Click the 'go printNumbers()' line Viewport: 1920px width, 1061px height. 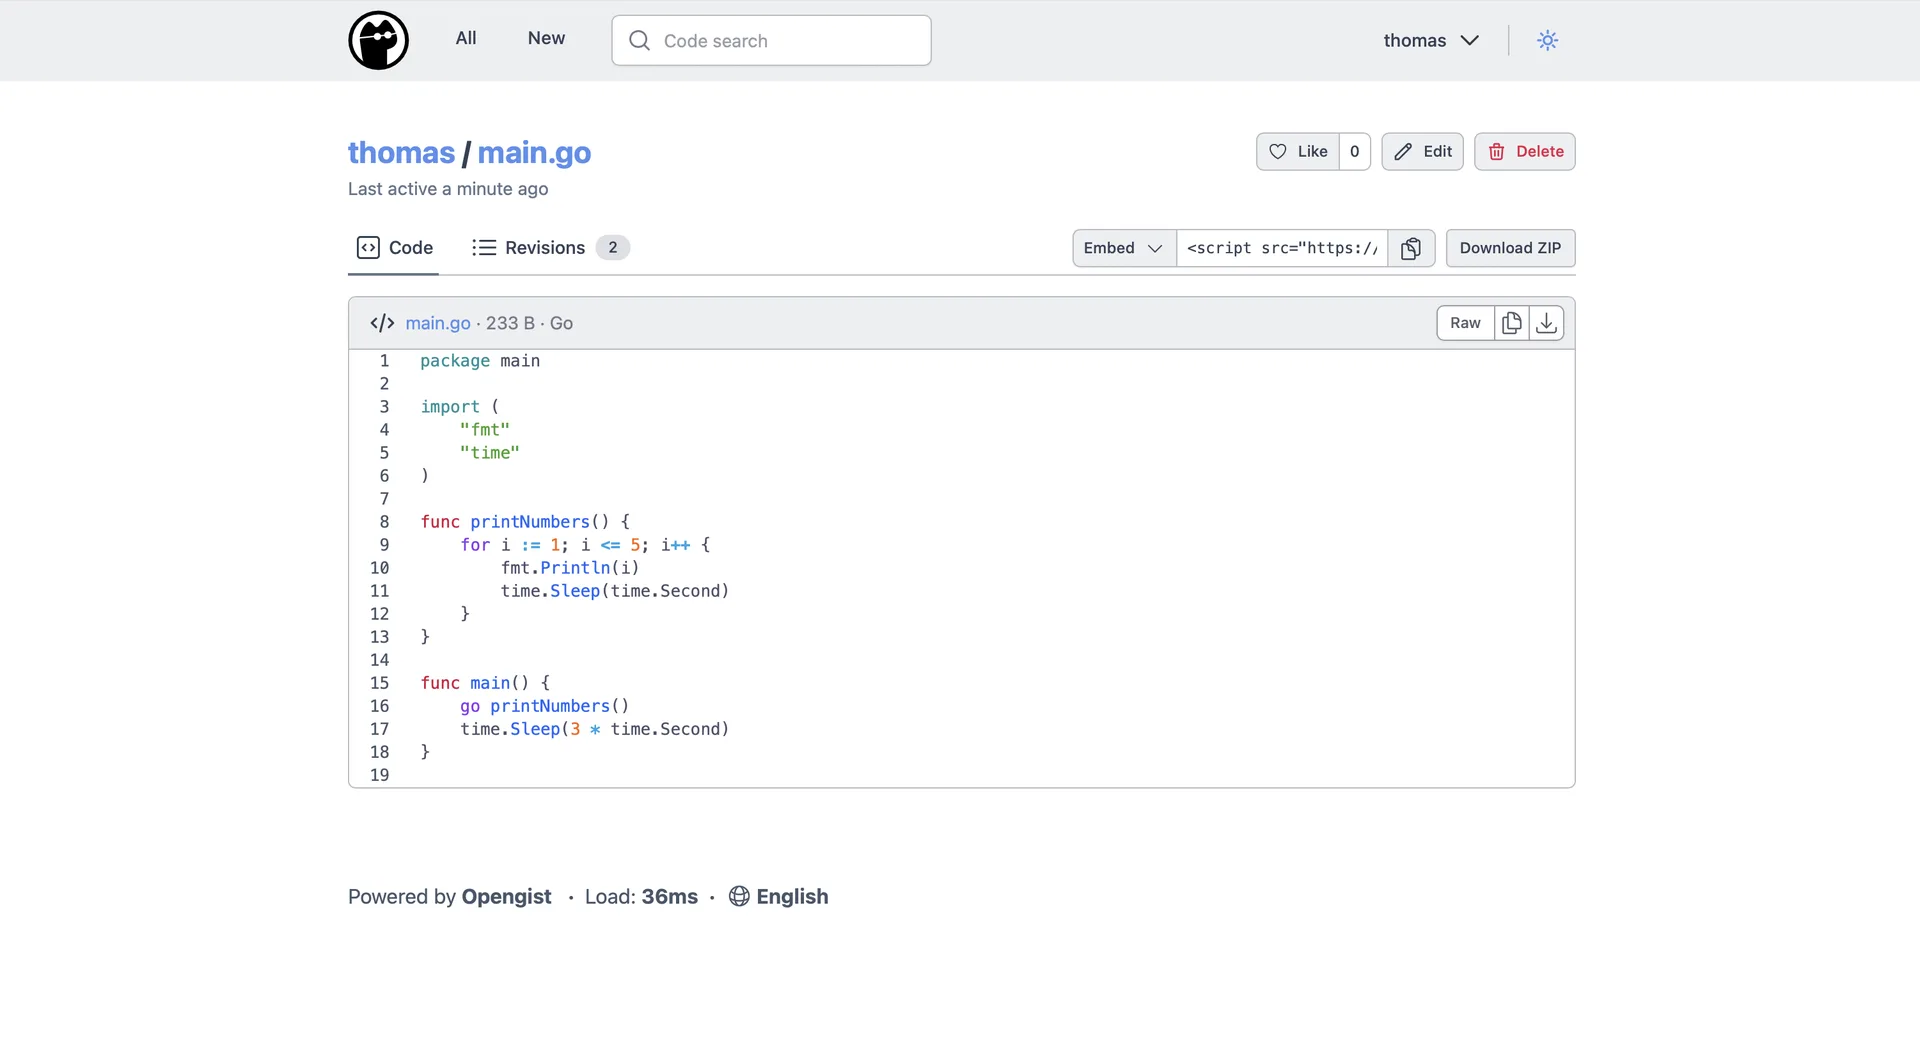(545, 706)
